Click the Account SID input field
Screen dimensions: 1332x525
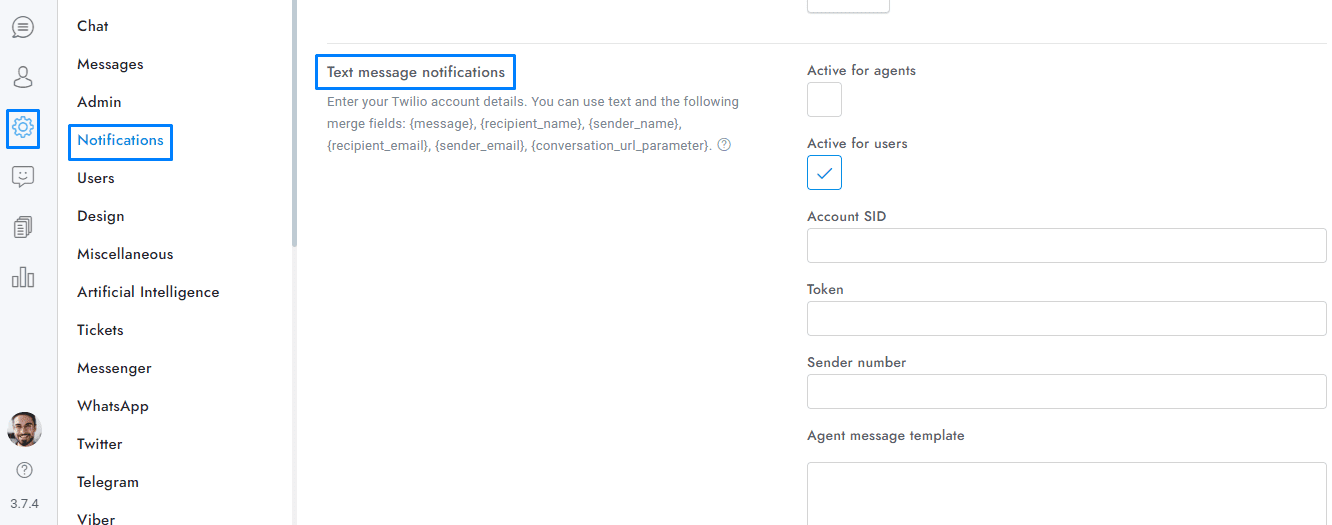[x=1066, y=246]
